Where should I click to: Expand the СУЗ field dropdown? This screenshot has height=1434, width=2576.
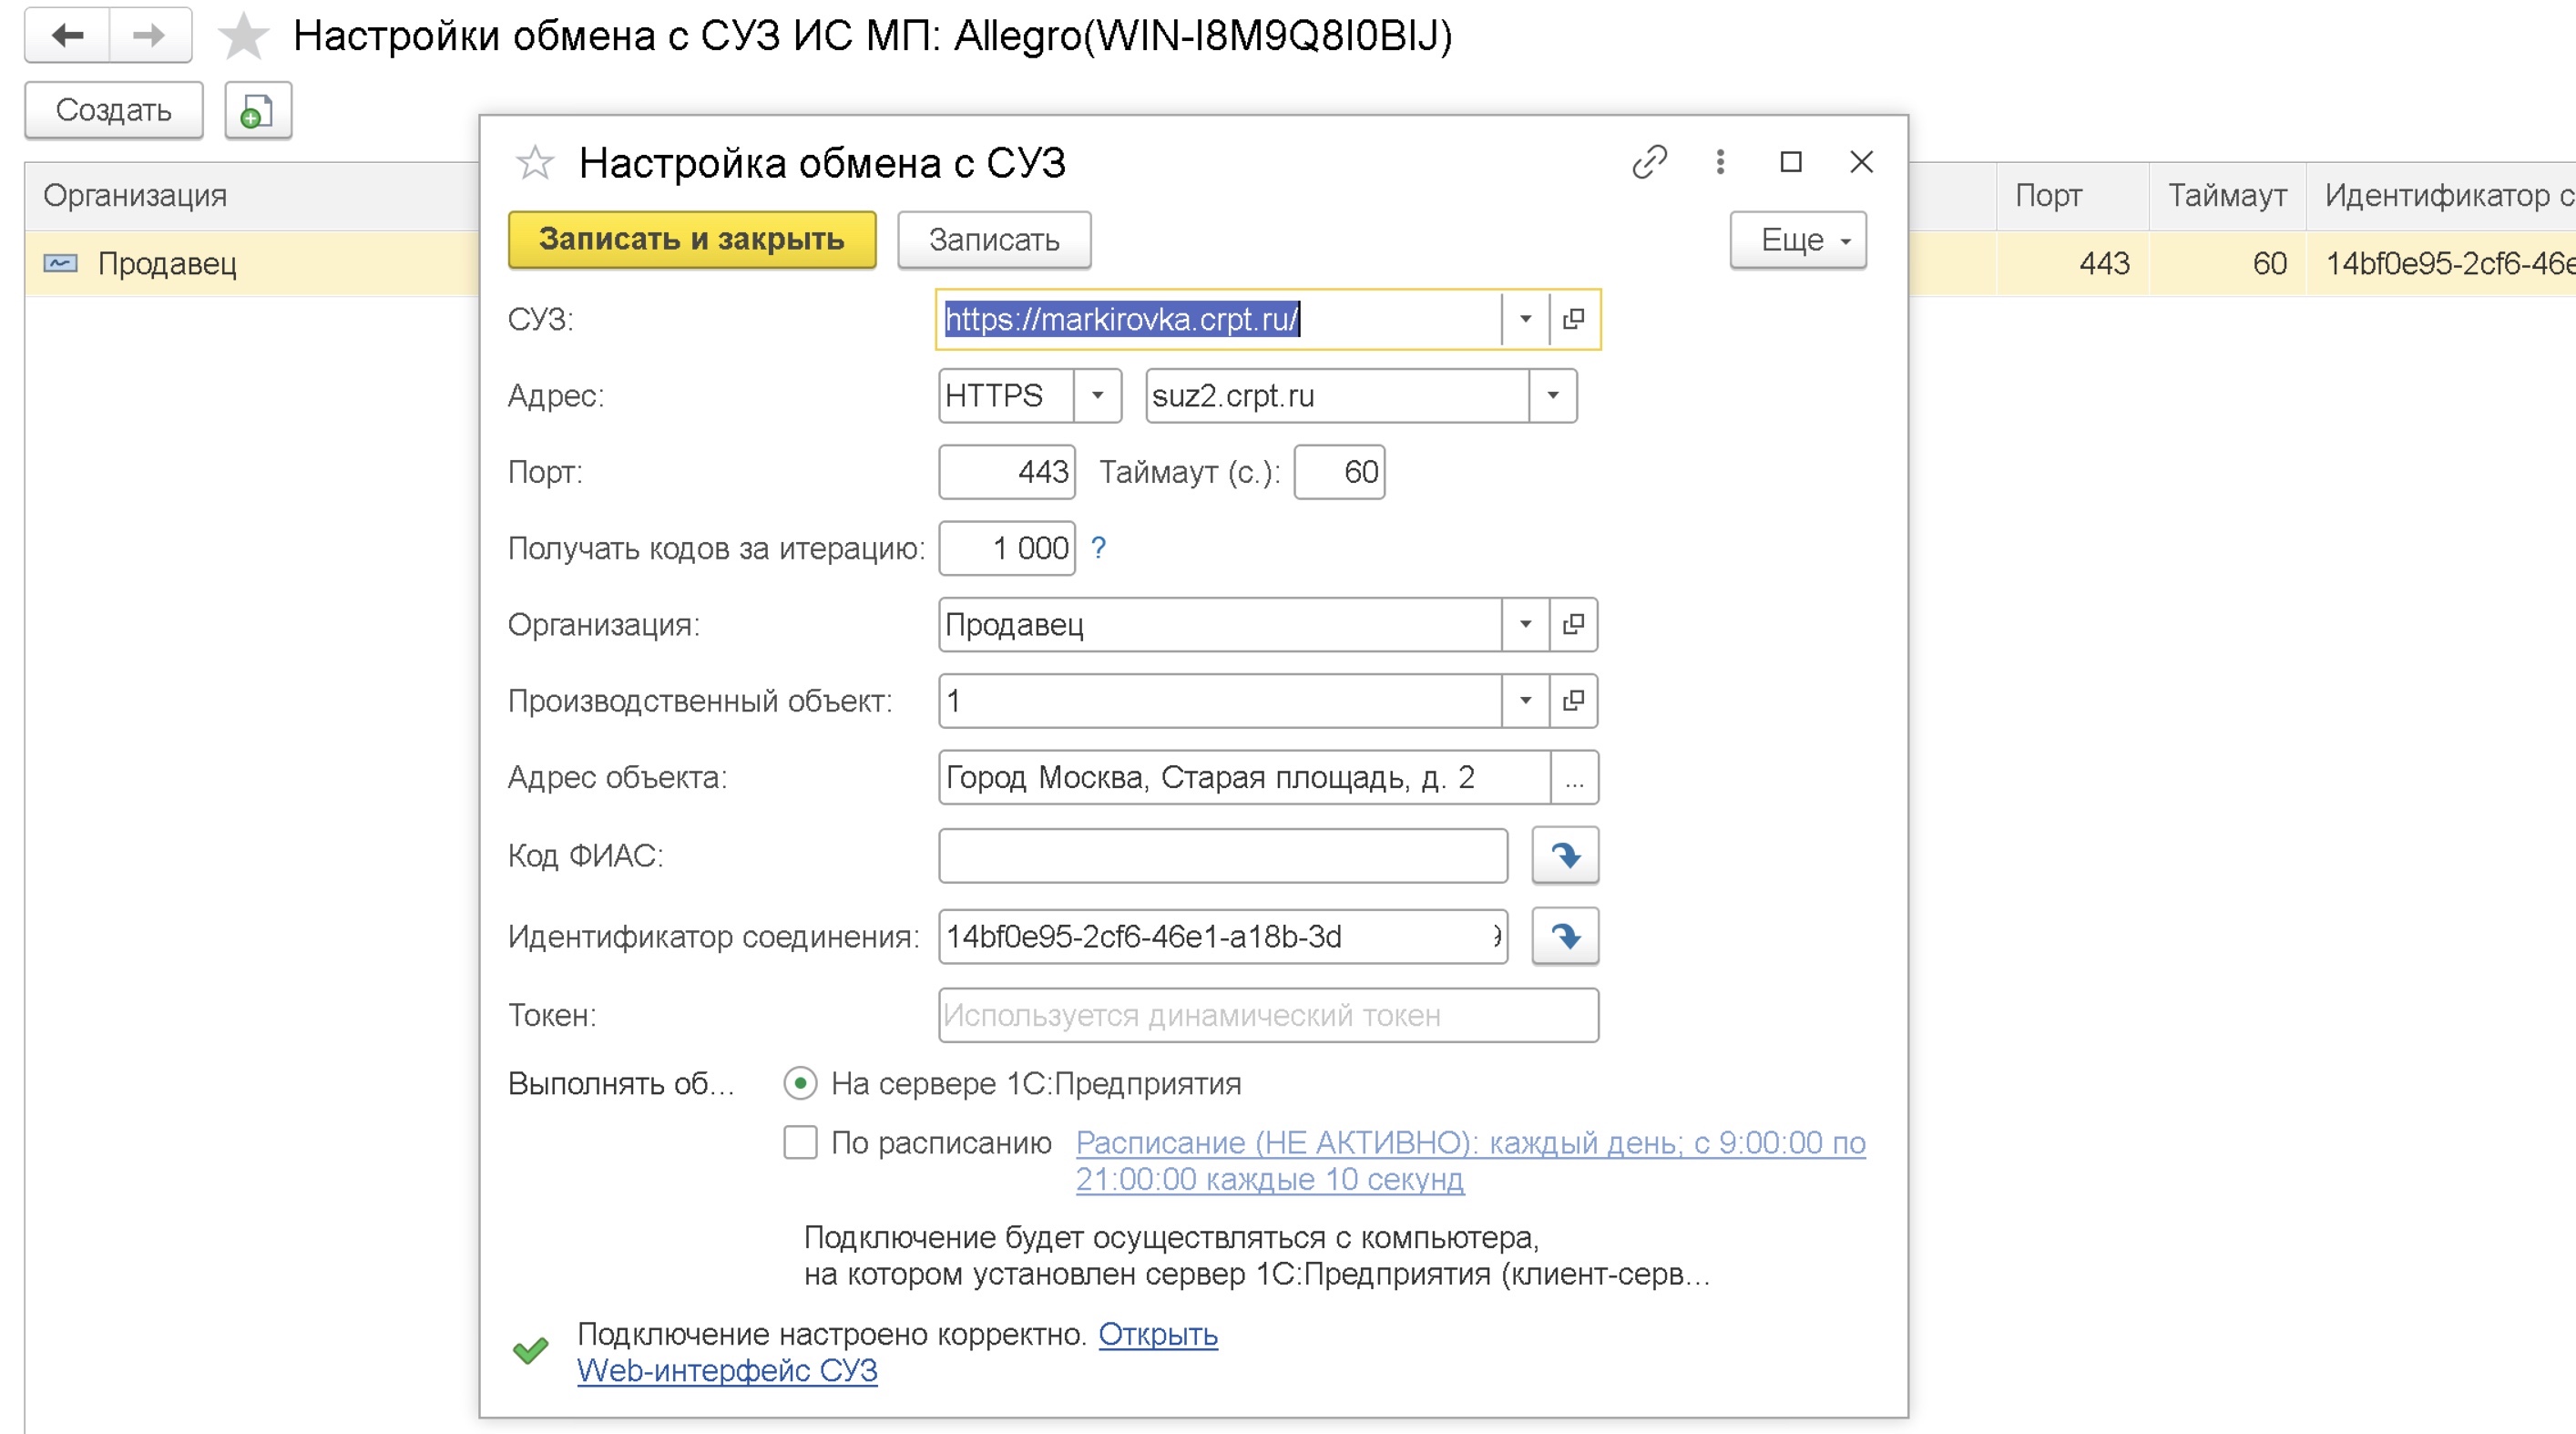1525,319
